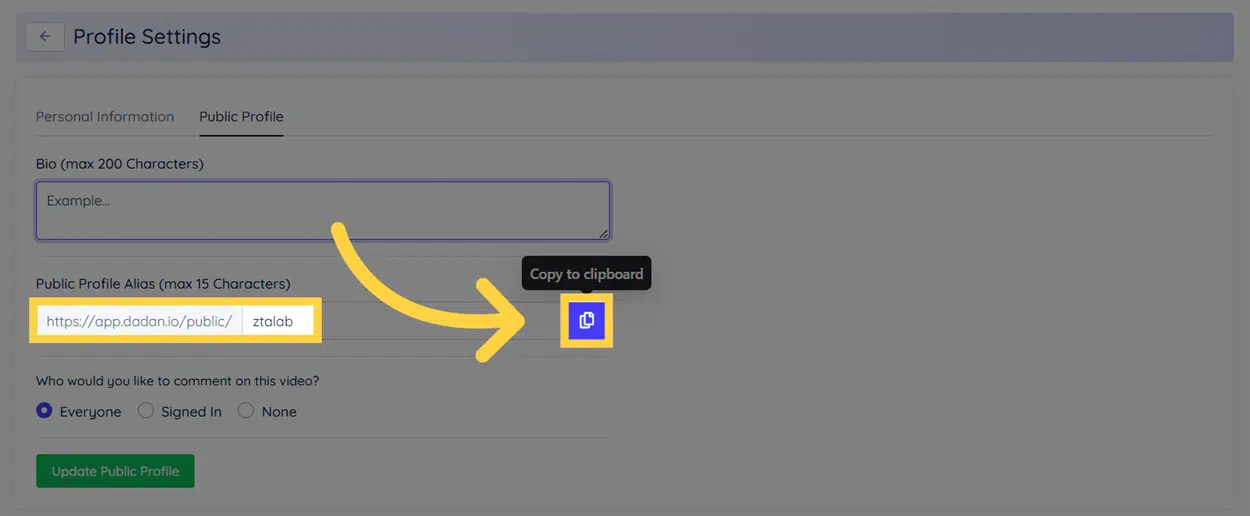Click the Profile Settings heading

147,37
